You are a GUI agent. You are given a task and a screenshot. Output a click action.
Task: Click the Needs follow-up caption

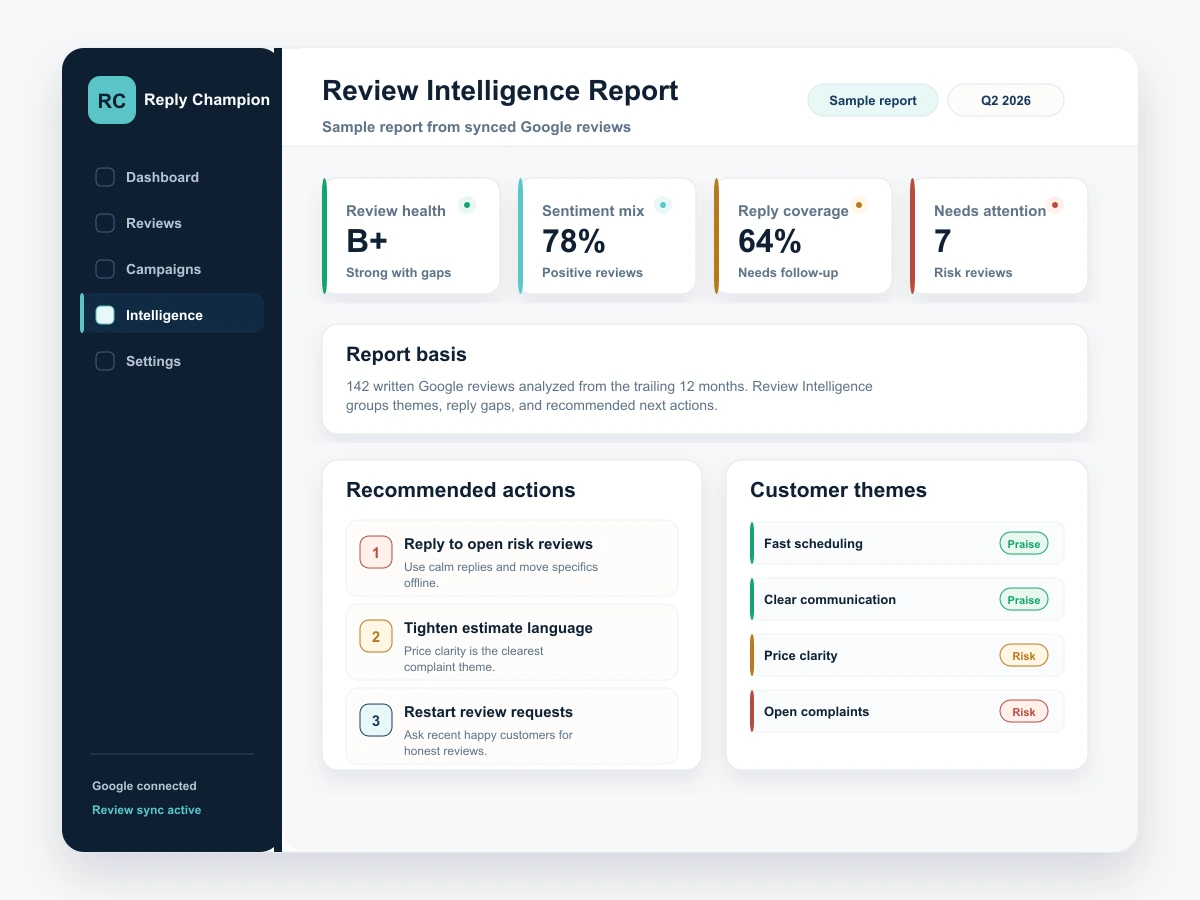(788, 273)
